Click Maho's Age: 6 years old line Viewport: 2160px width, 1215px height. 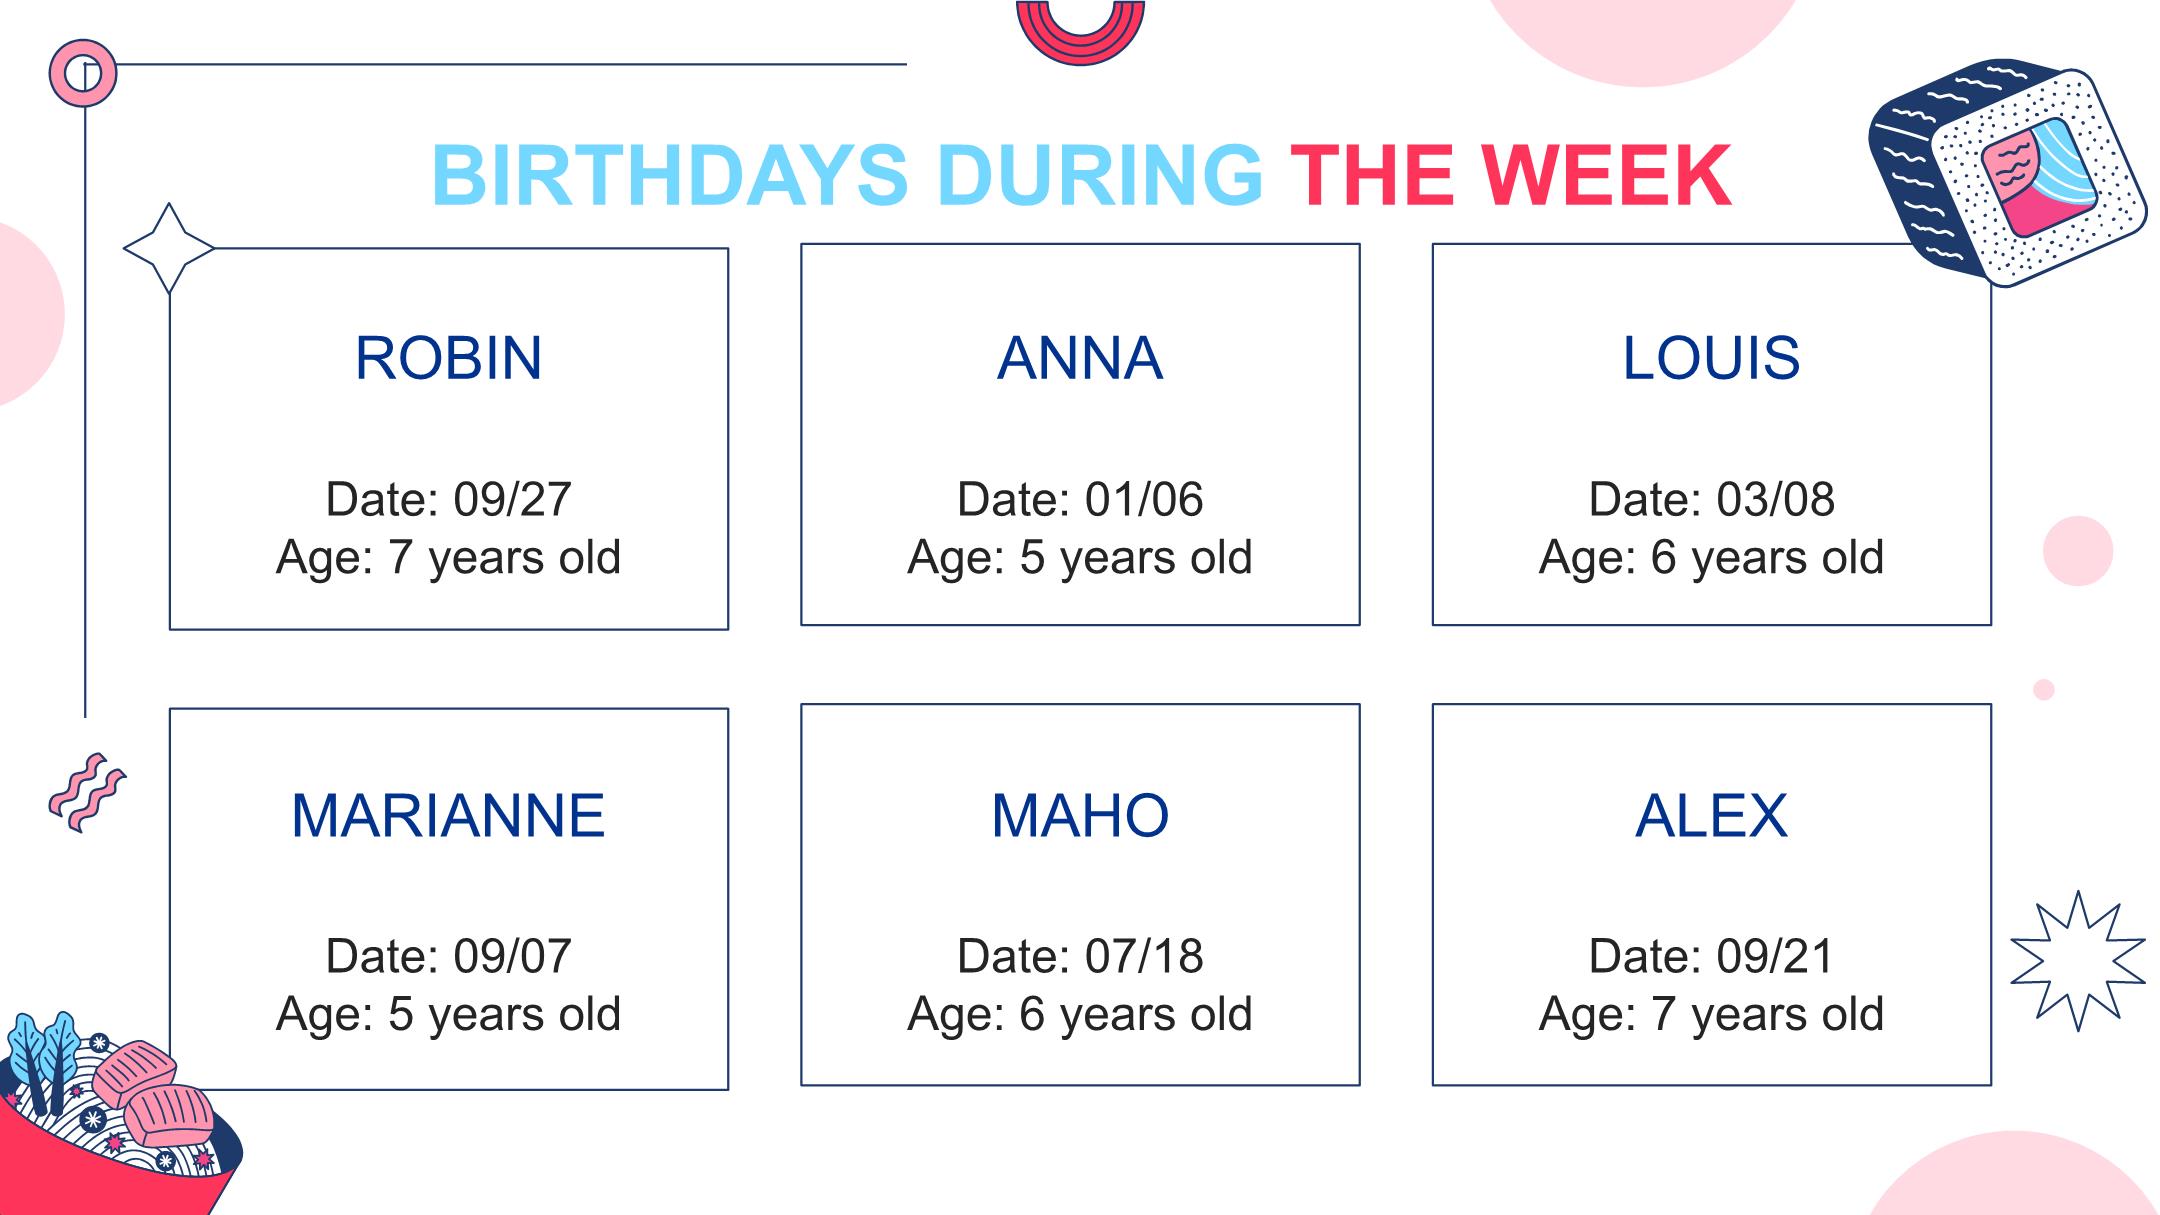(x=1080, y=1014)
